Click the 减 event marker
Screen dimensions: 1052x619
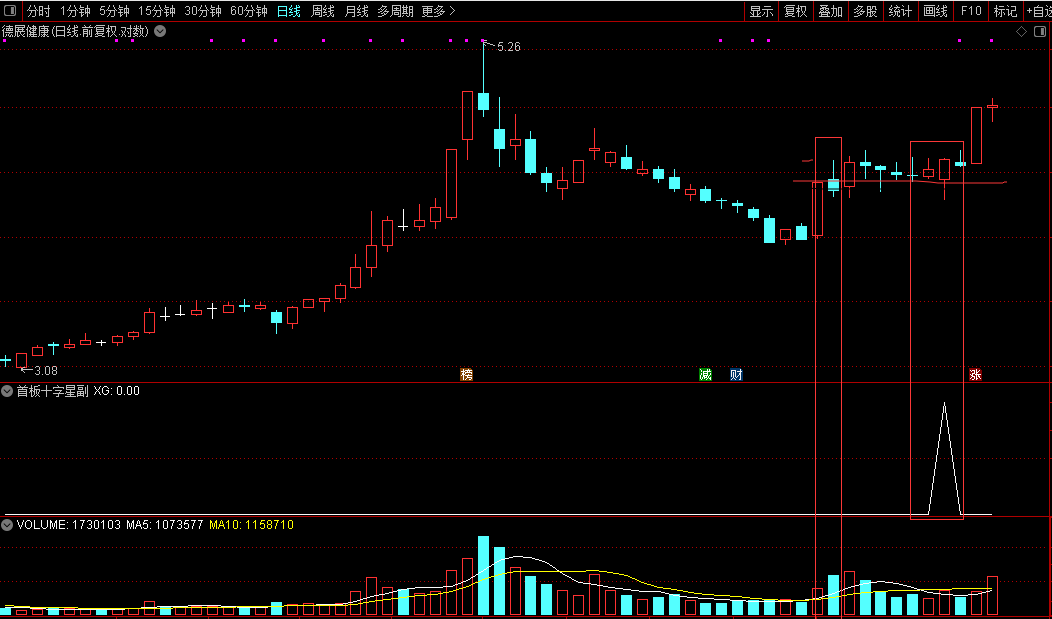705,374
